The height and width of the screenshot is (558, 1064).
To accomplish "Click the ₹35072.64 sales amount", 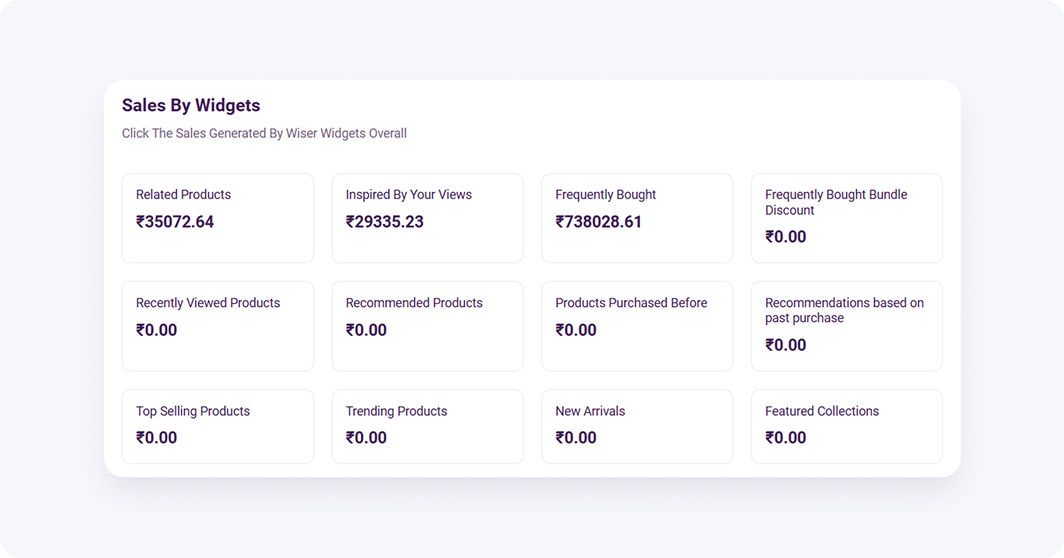I will pyautogui.click(x=175, y=222).
